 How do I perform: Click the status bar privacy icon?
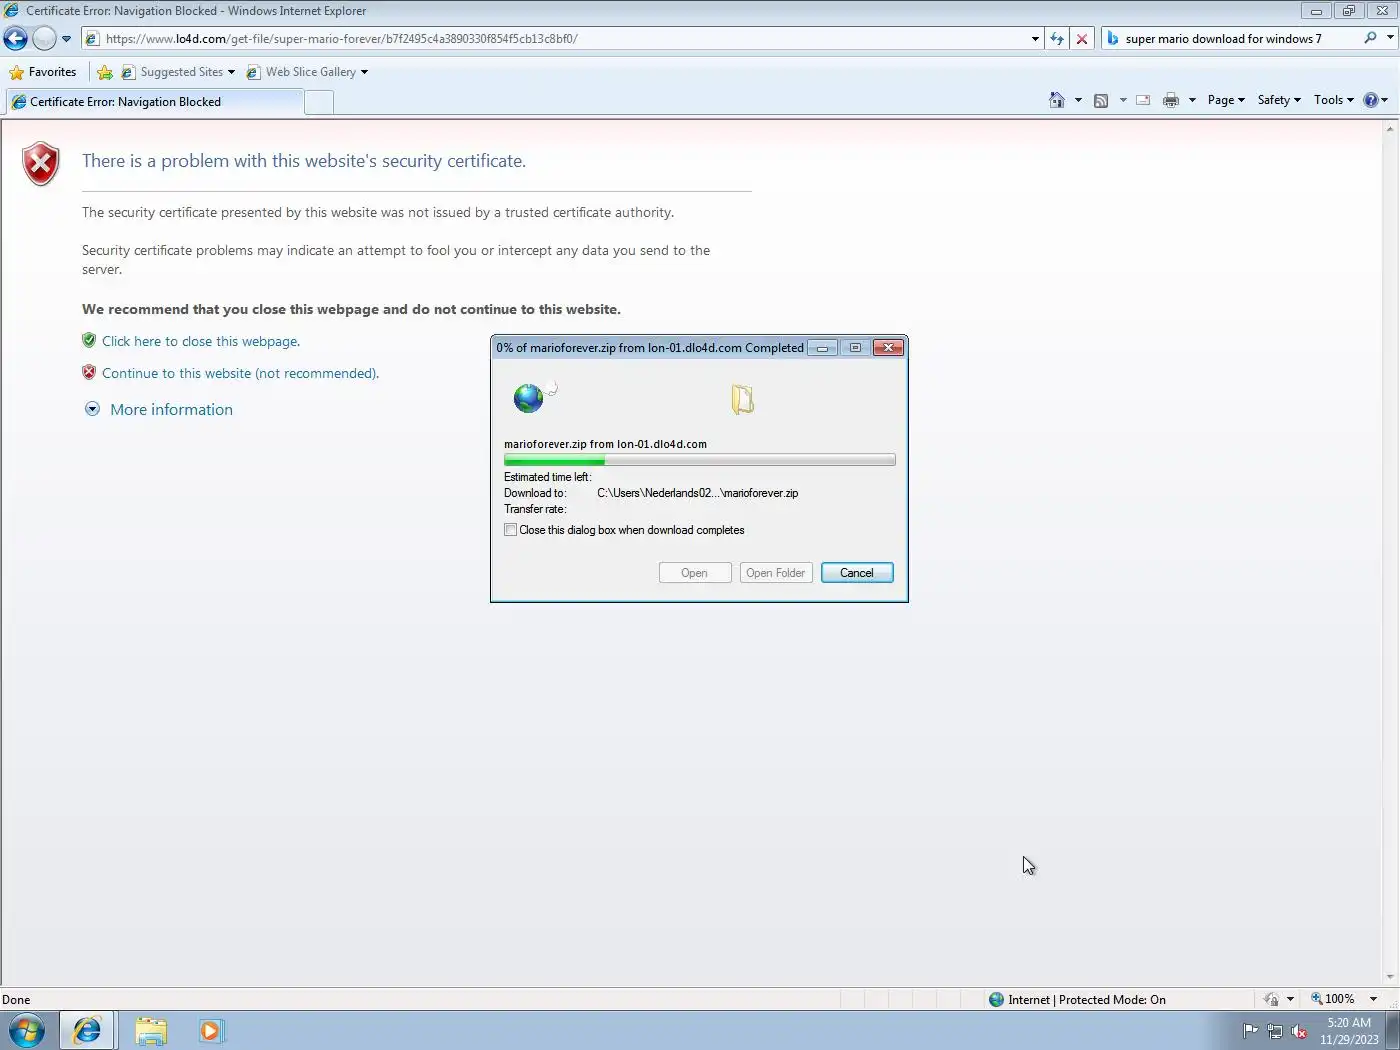[1271, 999]
